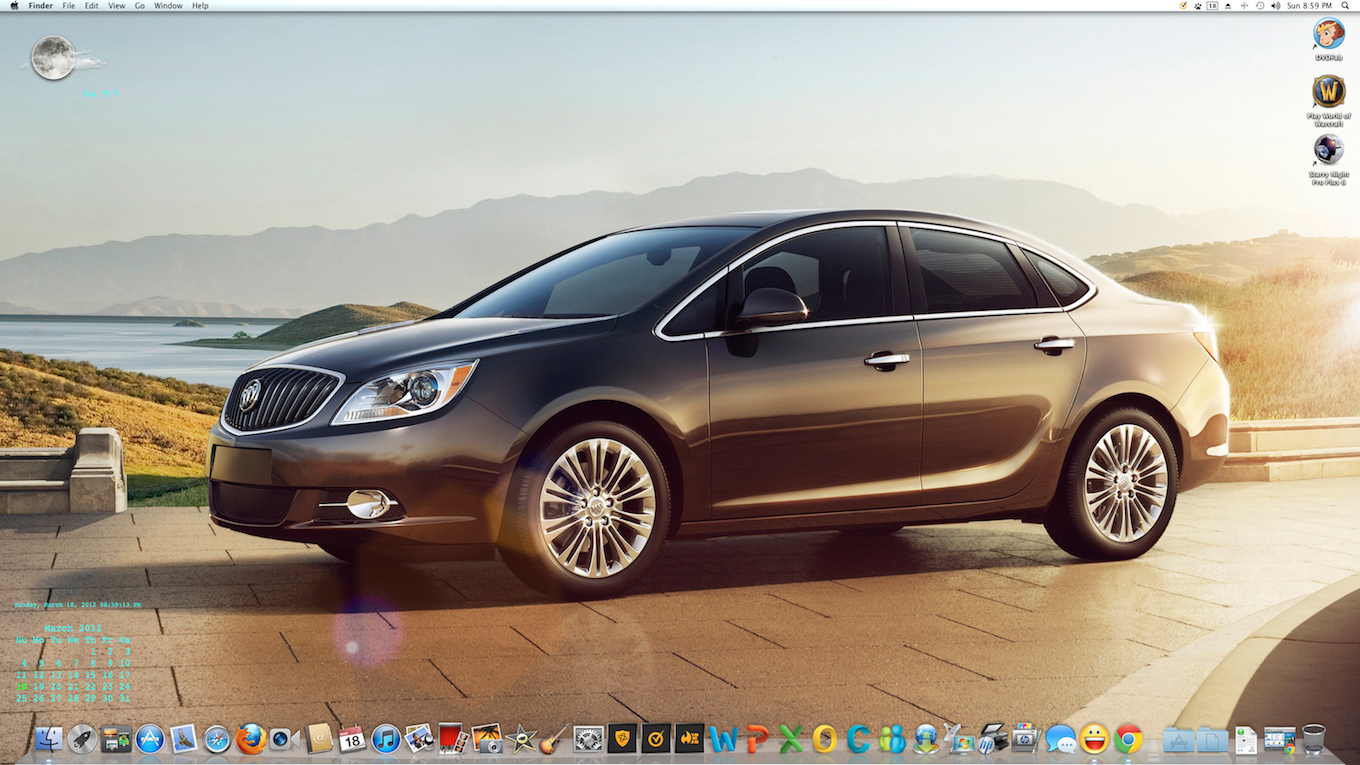The width and height of the screenshot is (1360, 765).
Task: Open System Preferences gear in Dock
Action: [588, 739]
